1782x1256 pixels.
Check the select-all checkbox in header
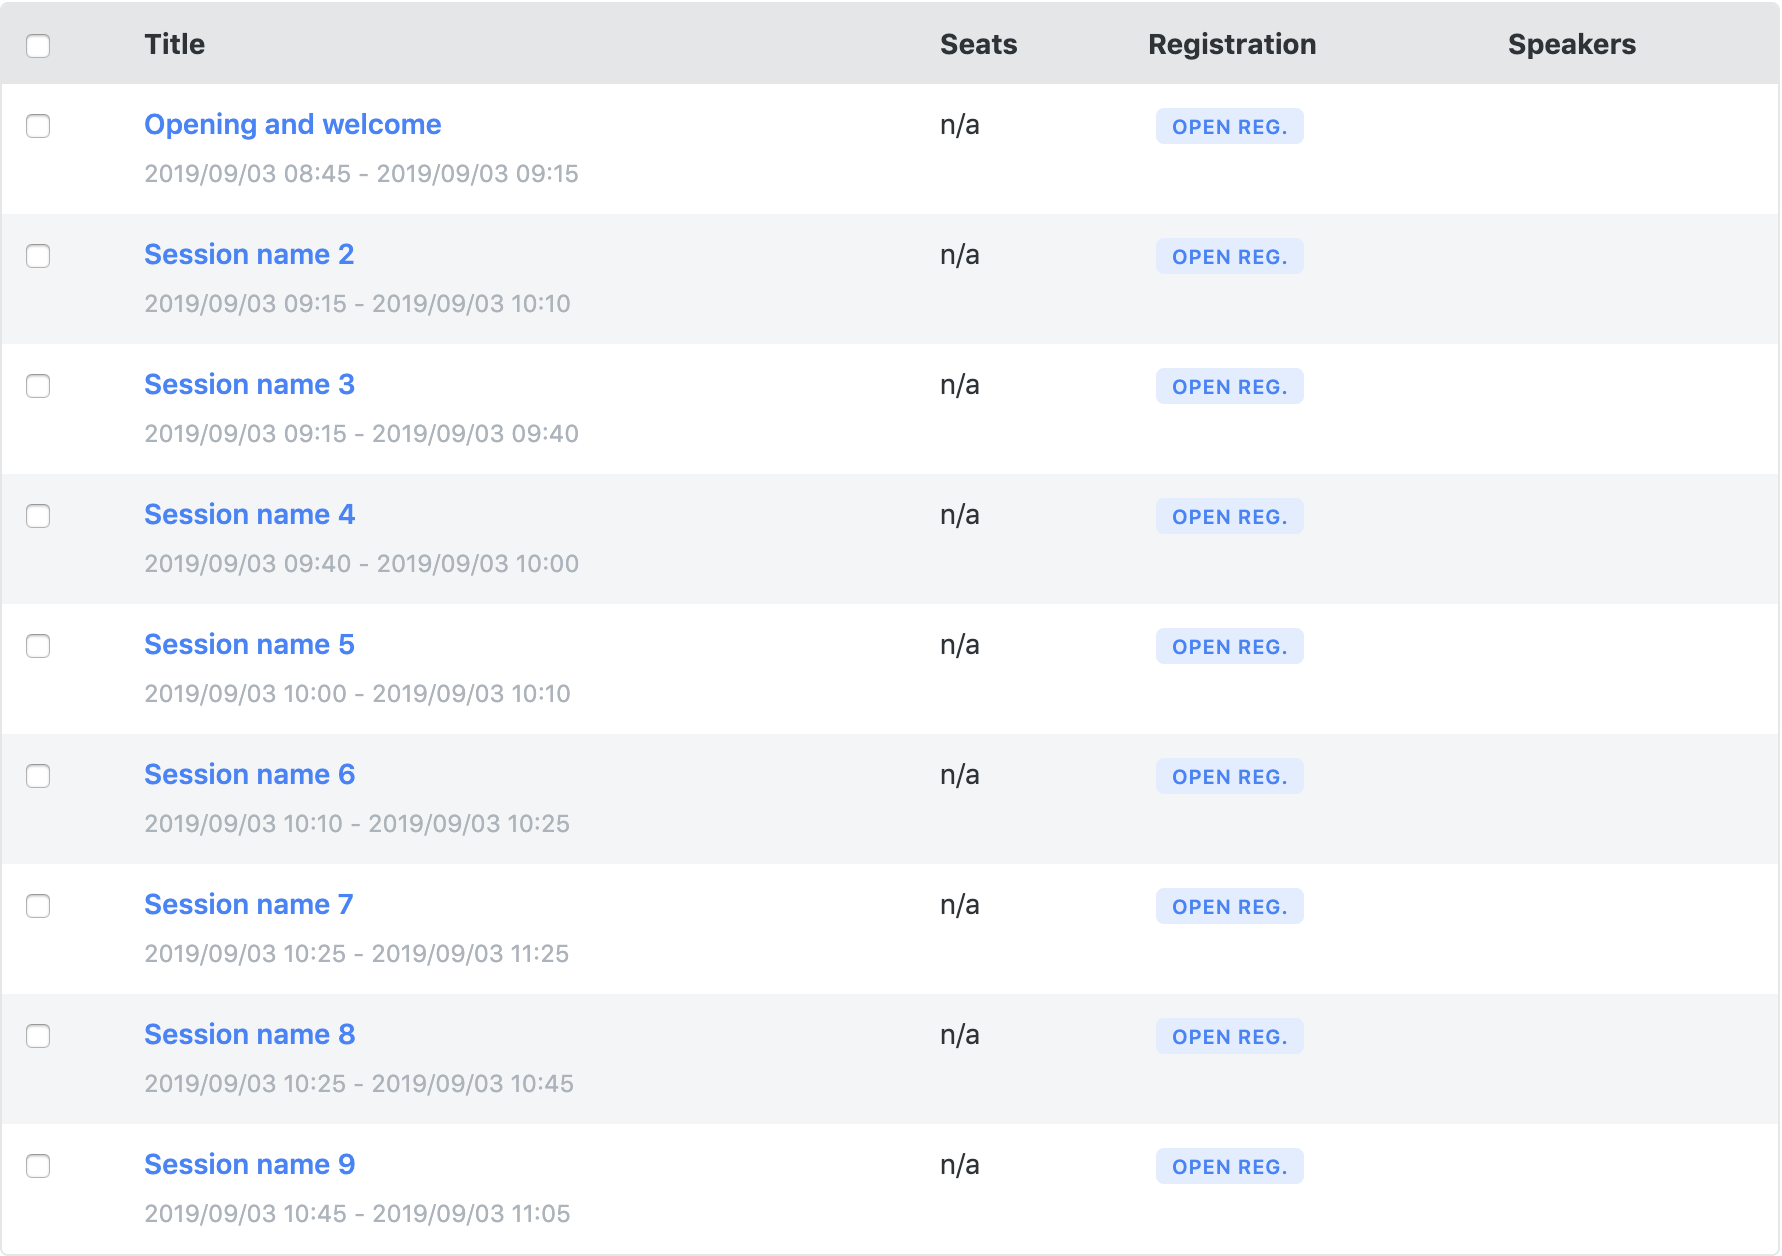38,45
